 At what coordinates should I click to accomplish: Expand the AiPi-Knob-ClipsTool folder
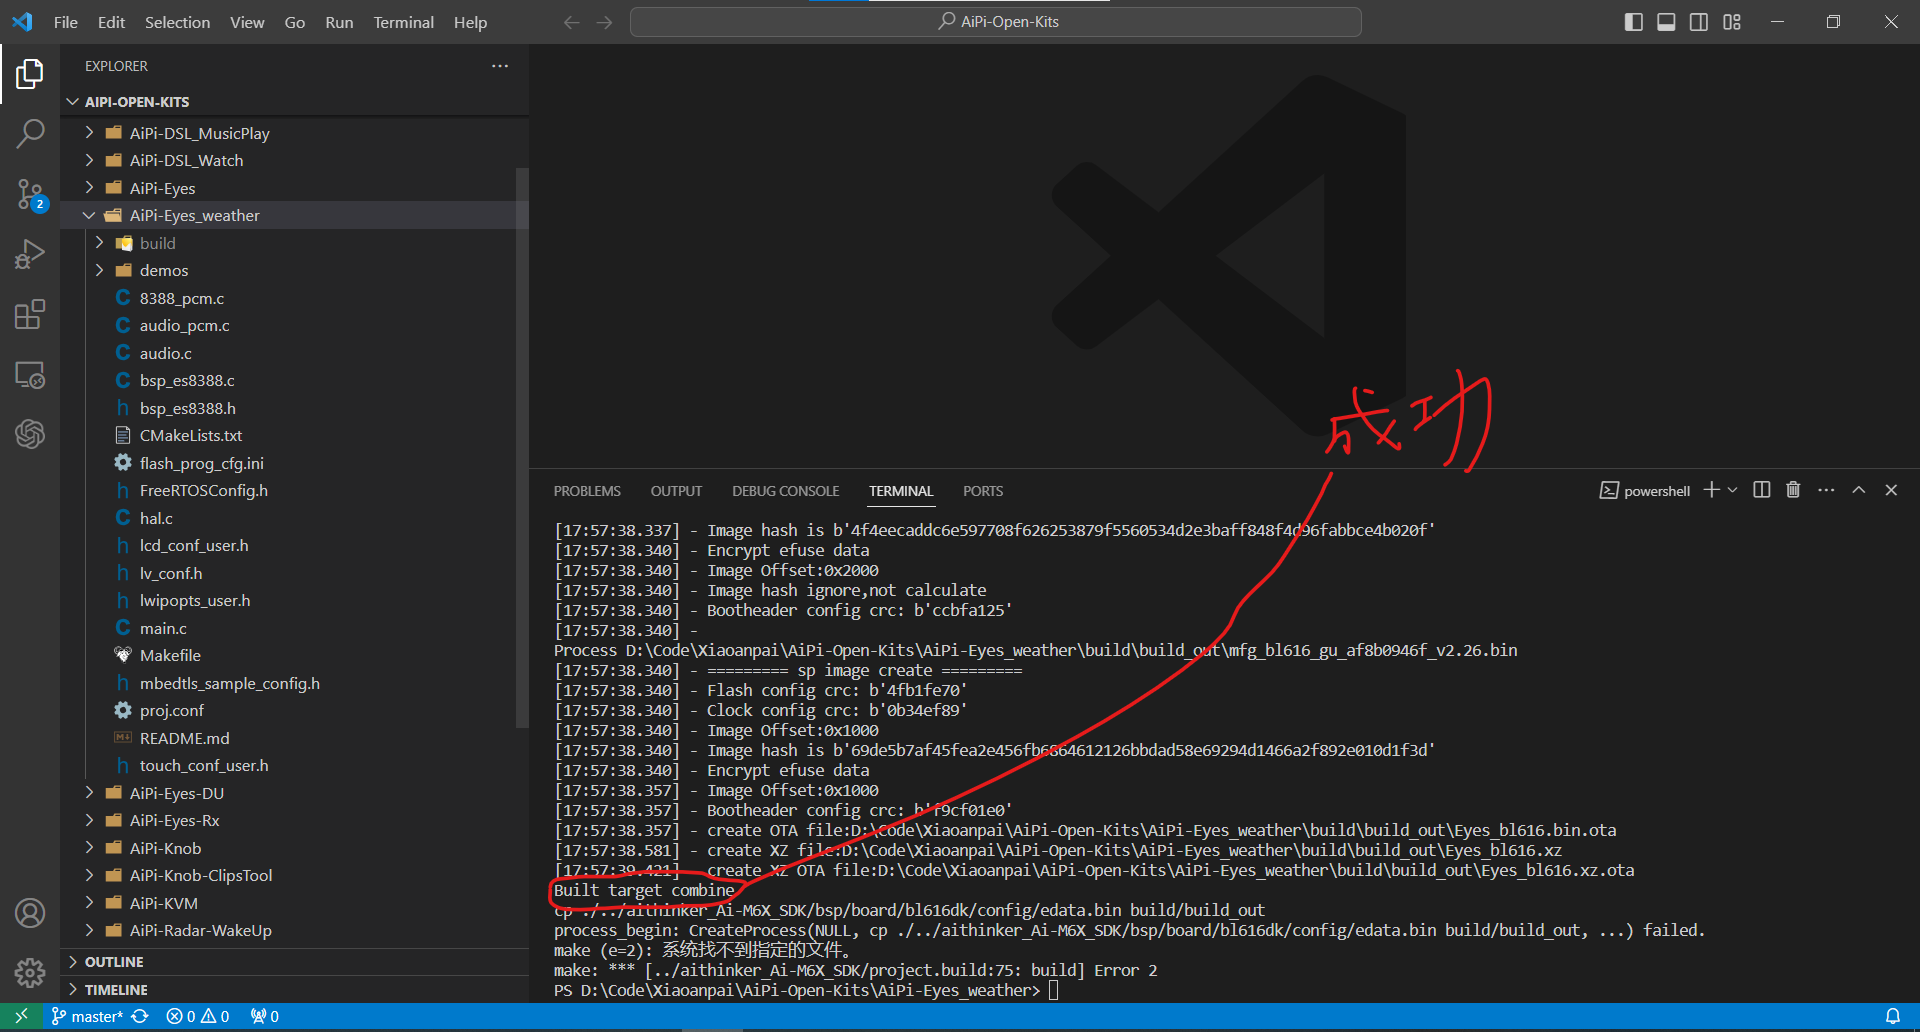point(294,875)
